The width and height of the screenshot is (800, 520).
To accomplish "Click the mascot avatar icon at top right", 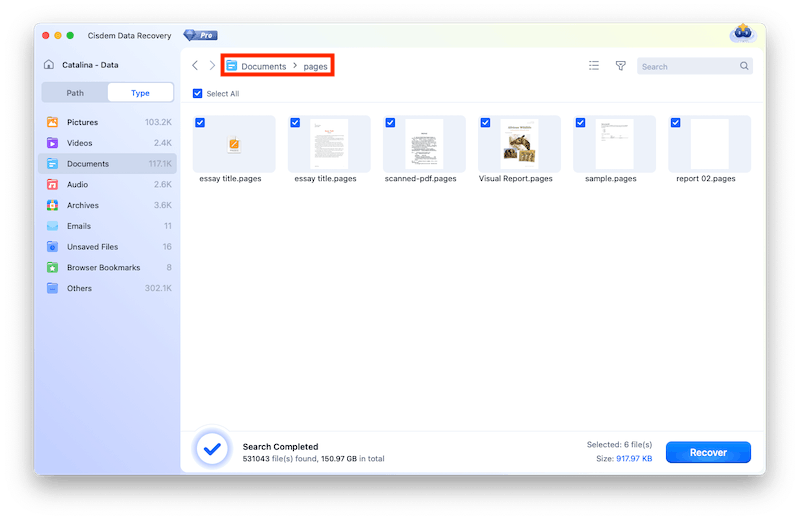I will pyautogui.click(x=743, y=33).
